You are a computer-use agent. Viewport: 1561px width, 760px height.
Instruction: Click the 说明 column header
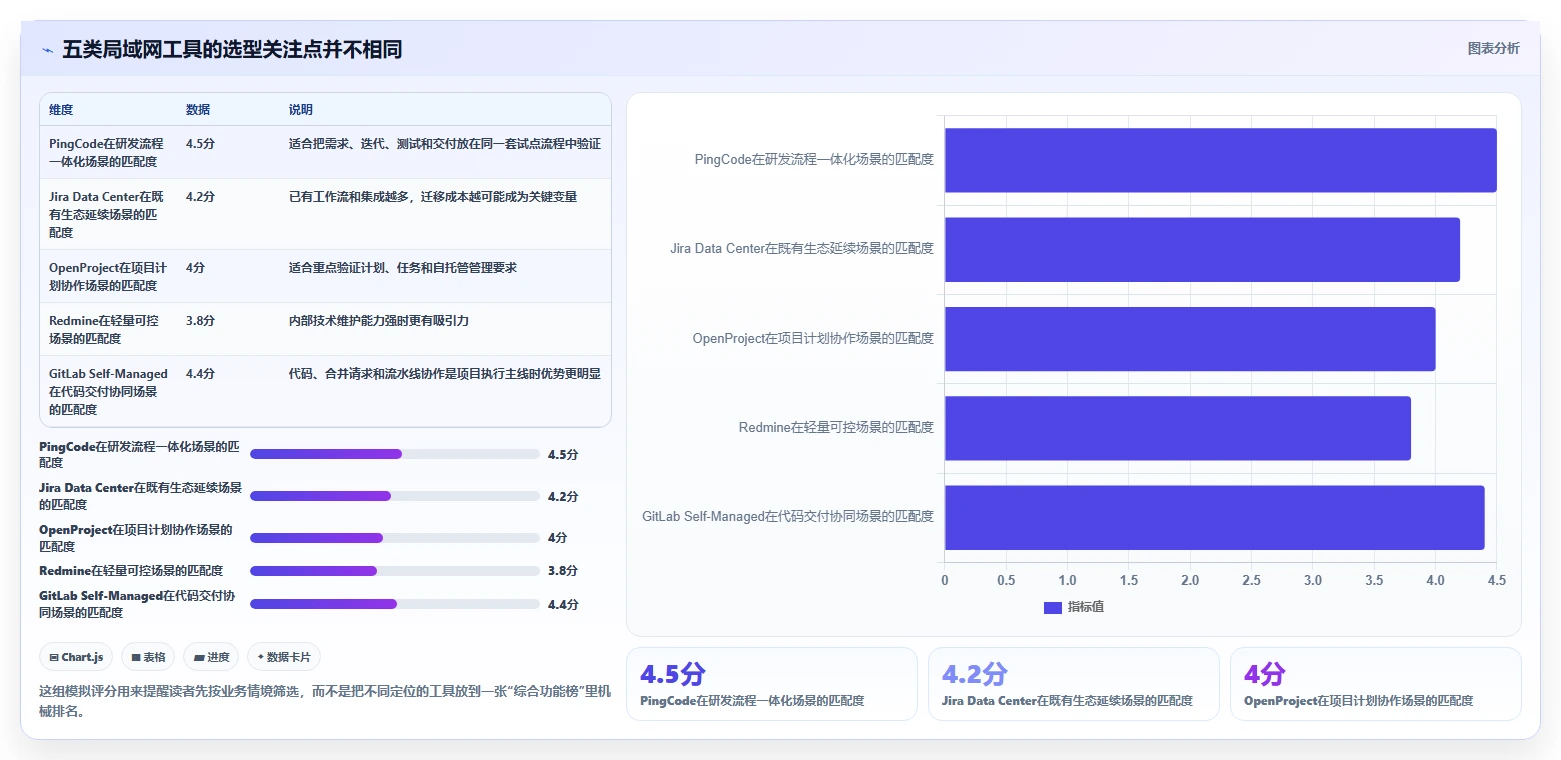[x=301, y=110]
